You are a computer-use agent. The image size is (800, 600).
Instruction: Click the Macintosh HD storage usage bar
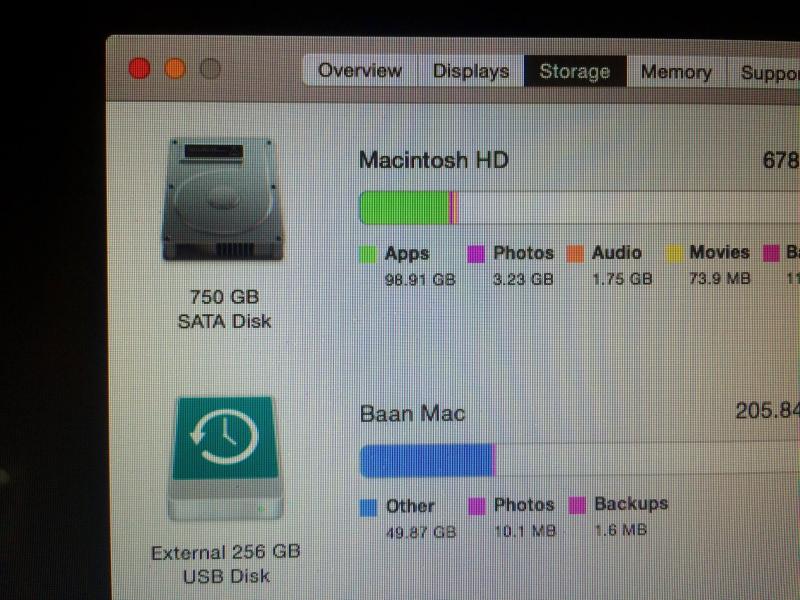pos(579,208)
